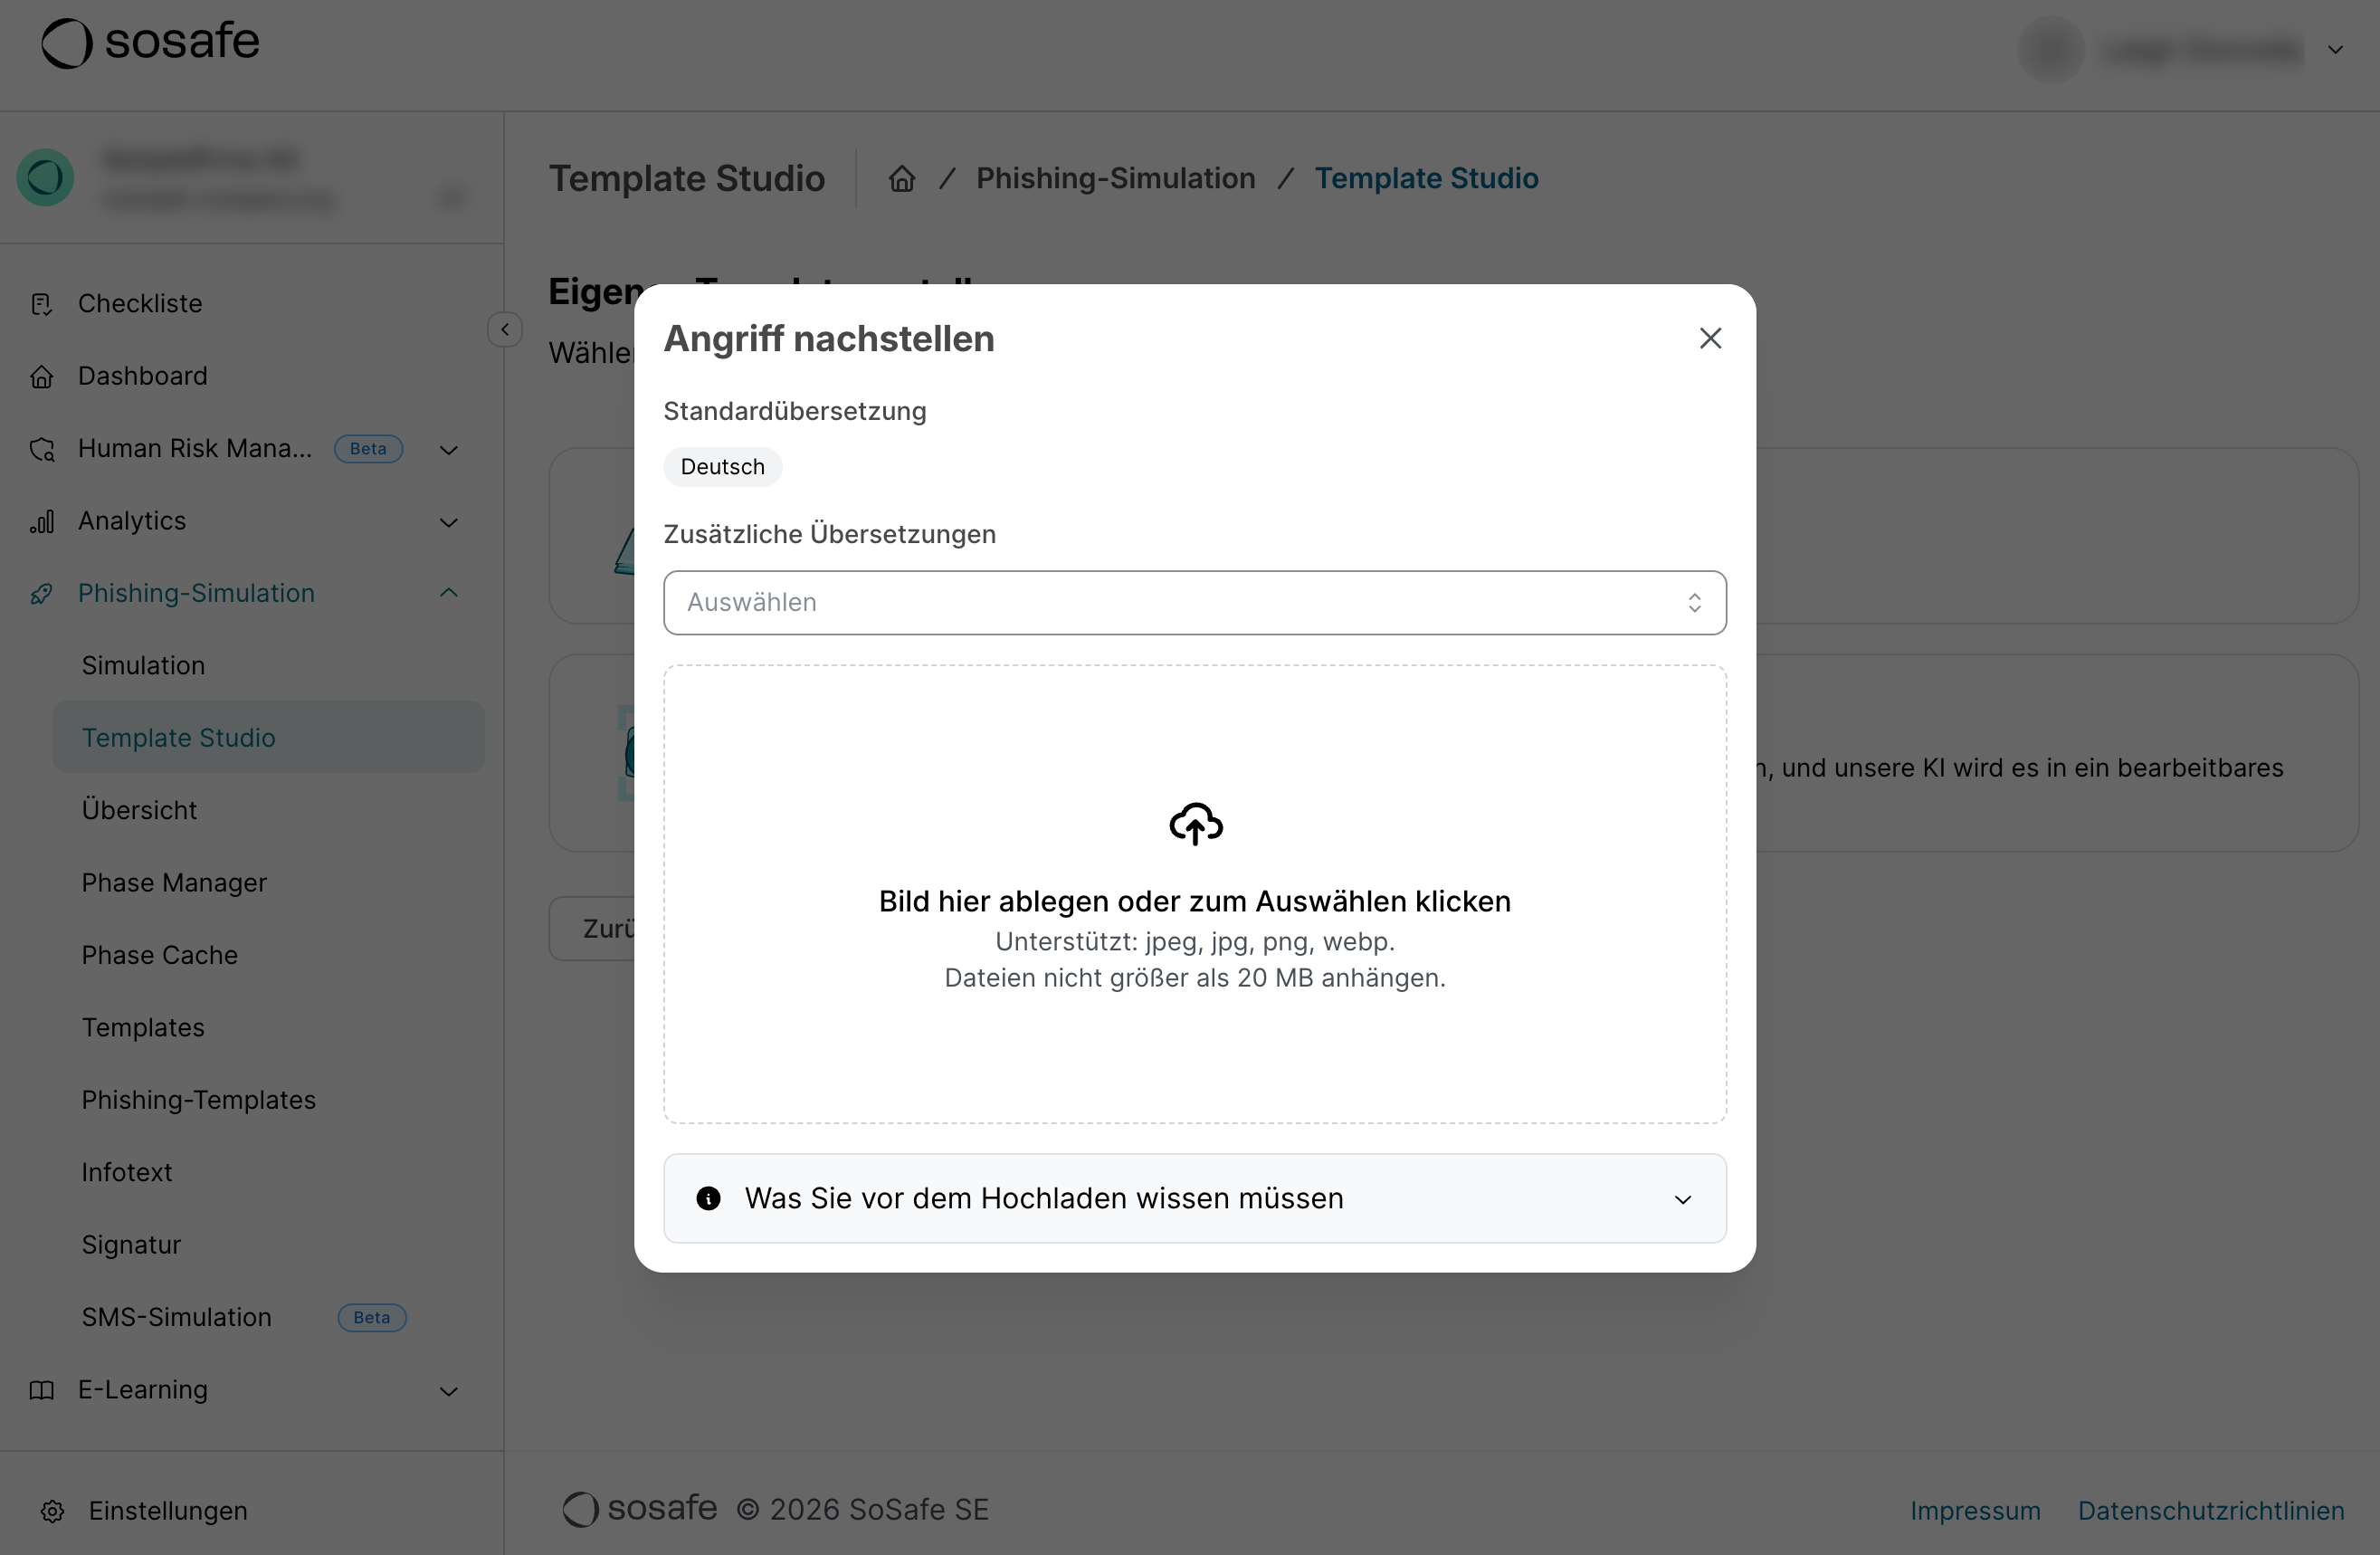
Task: Open Phase Manager in sidebar
Action: 174,883
